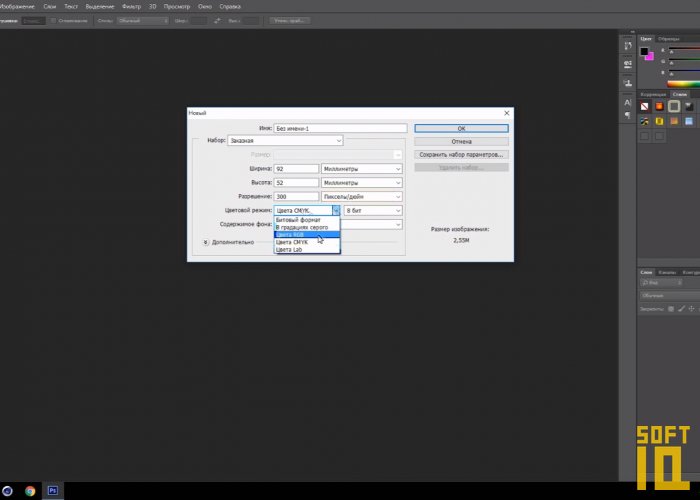
Task: Click Photoshop icon in the taskbar
Action: click(x=53, y=491)
